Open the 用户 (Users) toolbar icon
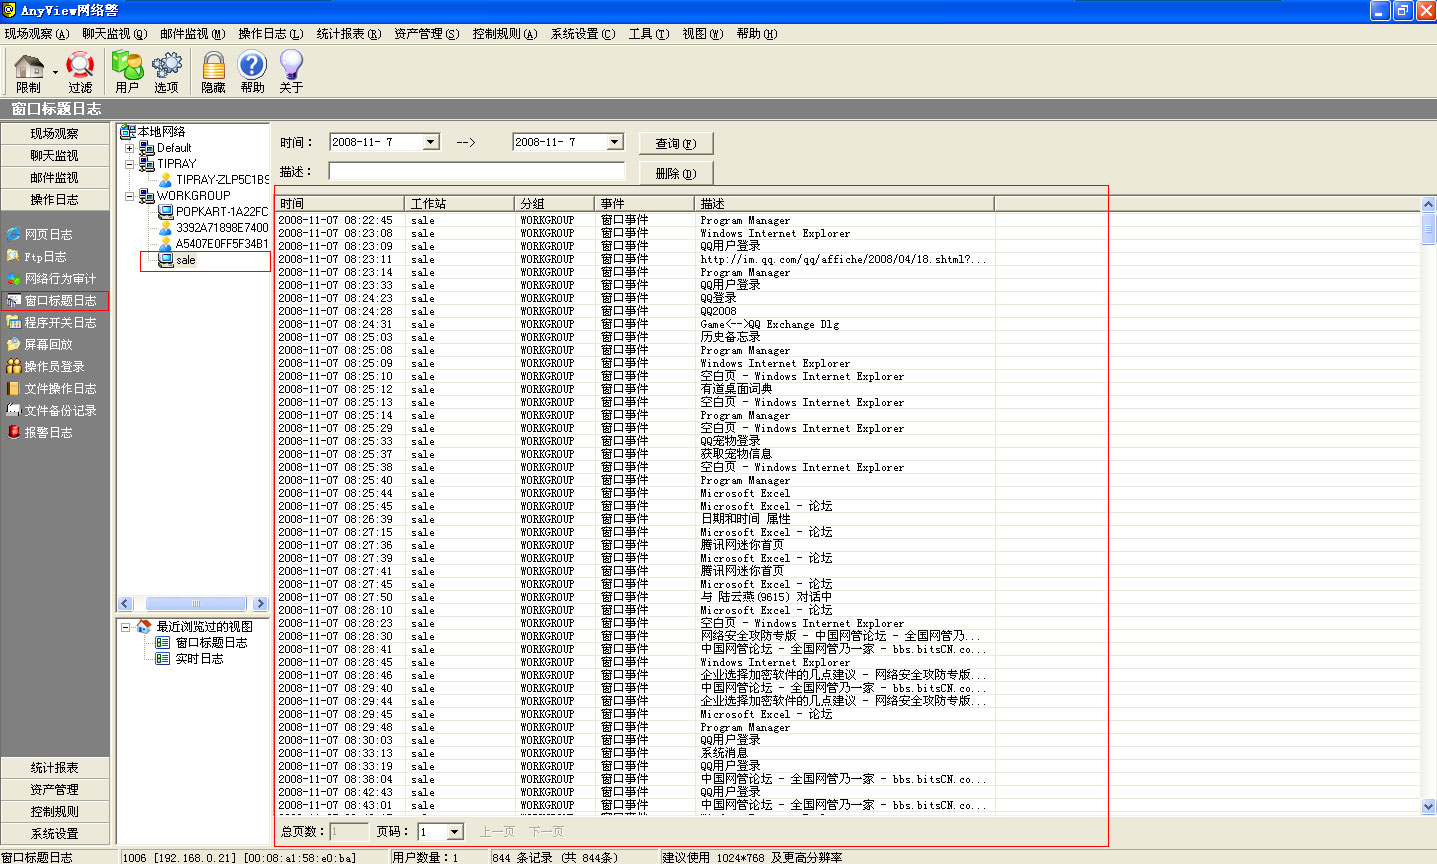Viewport: 1437px width, 864px height. pos(127,71)
